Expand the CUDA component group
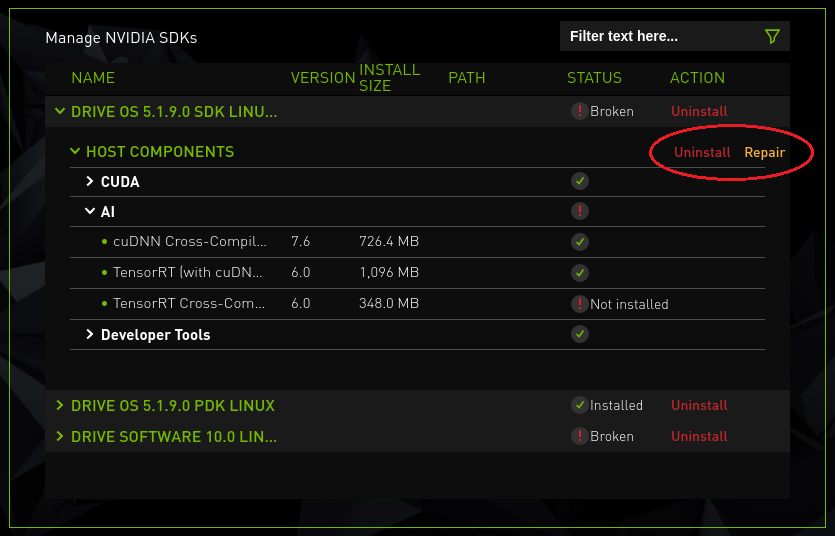This screenshot has width=835, height=536. [x=90, y=182]
